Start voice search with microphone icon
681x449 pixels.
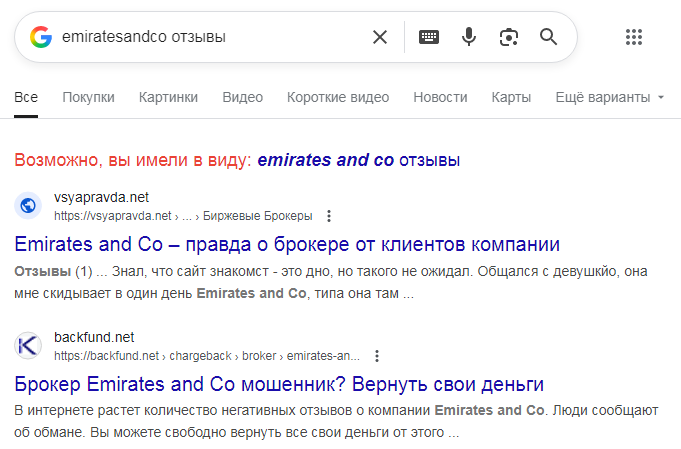point(469,37)
